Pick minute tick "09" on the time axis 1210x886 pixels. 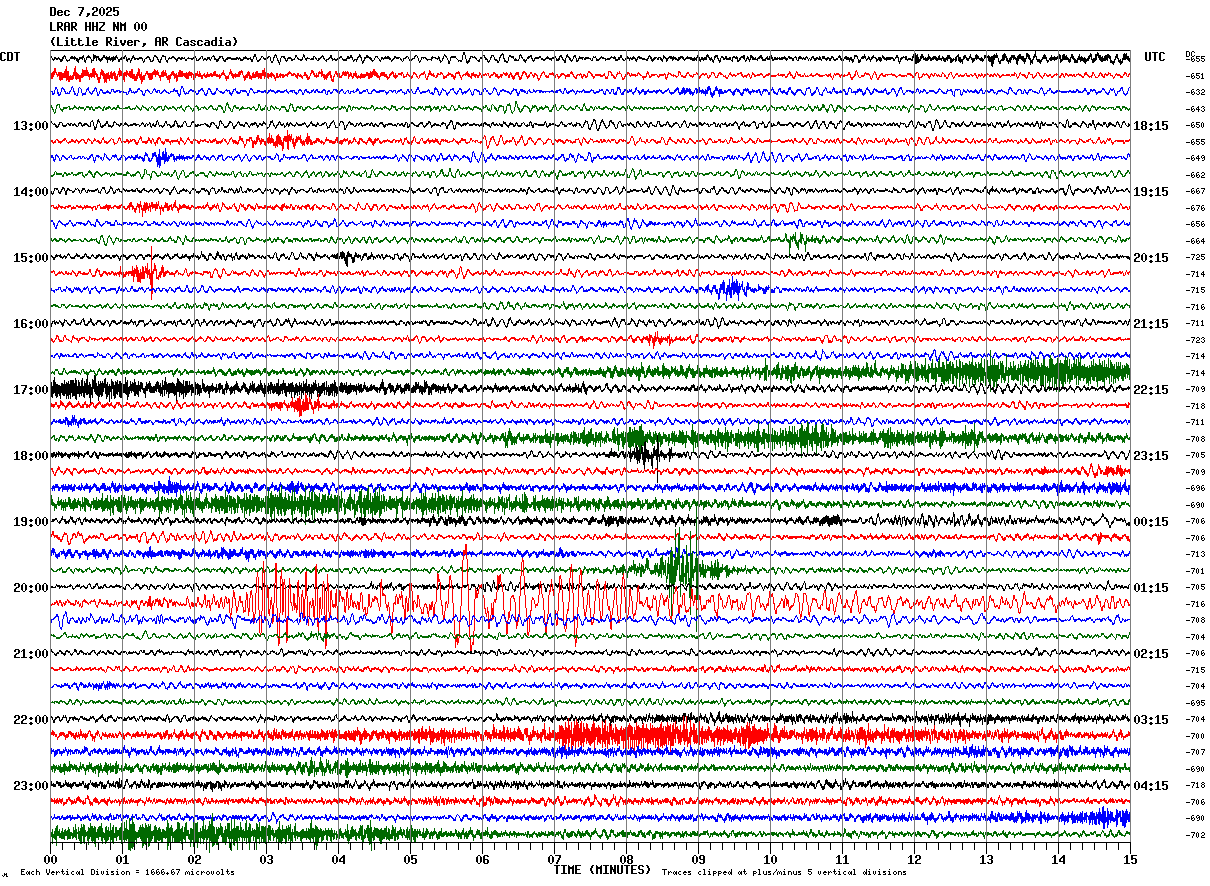698,860
